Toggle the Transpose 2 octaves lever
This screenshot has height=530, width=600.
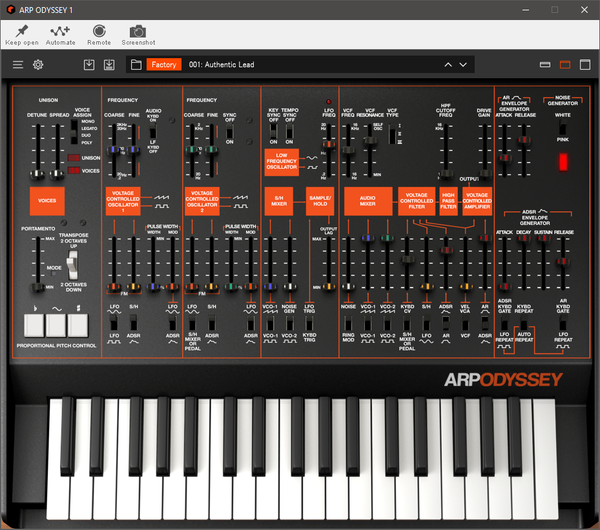click(72, 265)
